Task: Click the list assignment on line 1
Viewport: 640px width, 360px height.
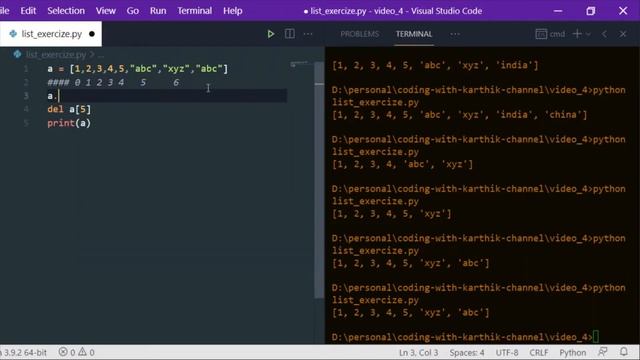Action: (138, 69)
